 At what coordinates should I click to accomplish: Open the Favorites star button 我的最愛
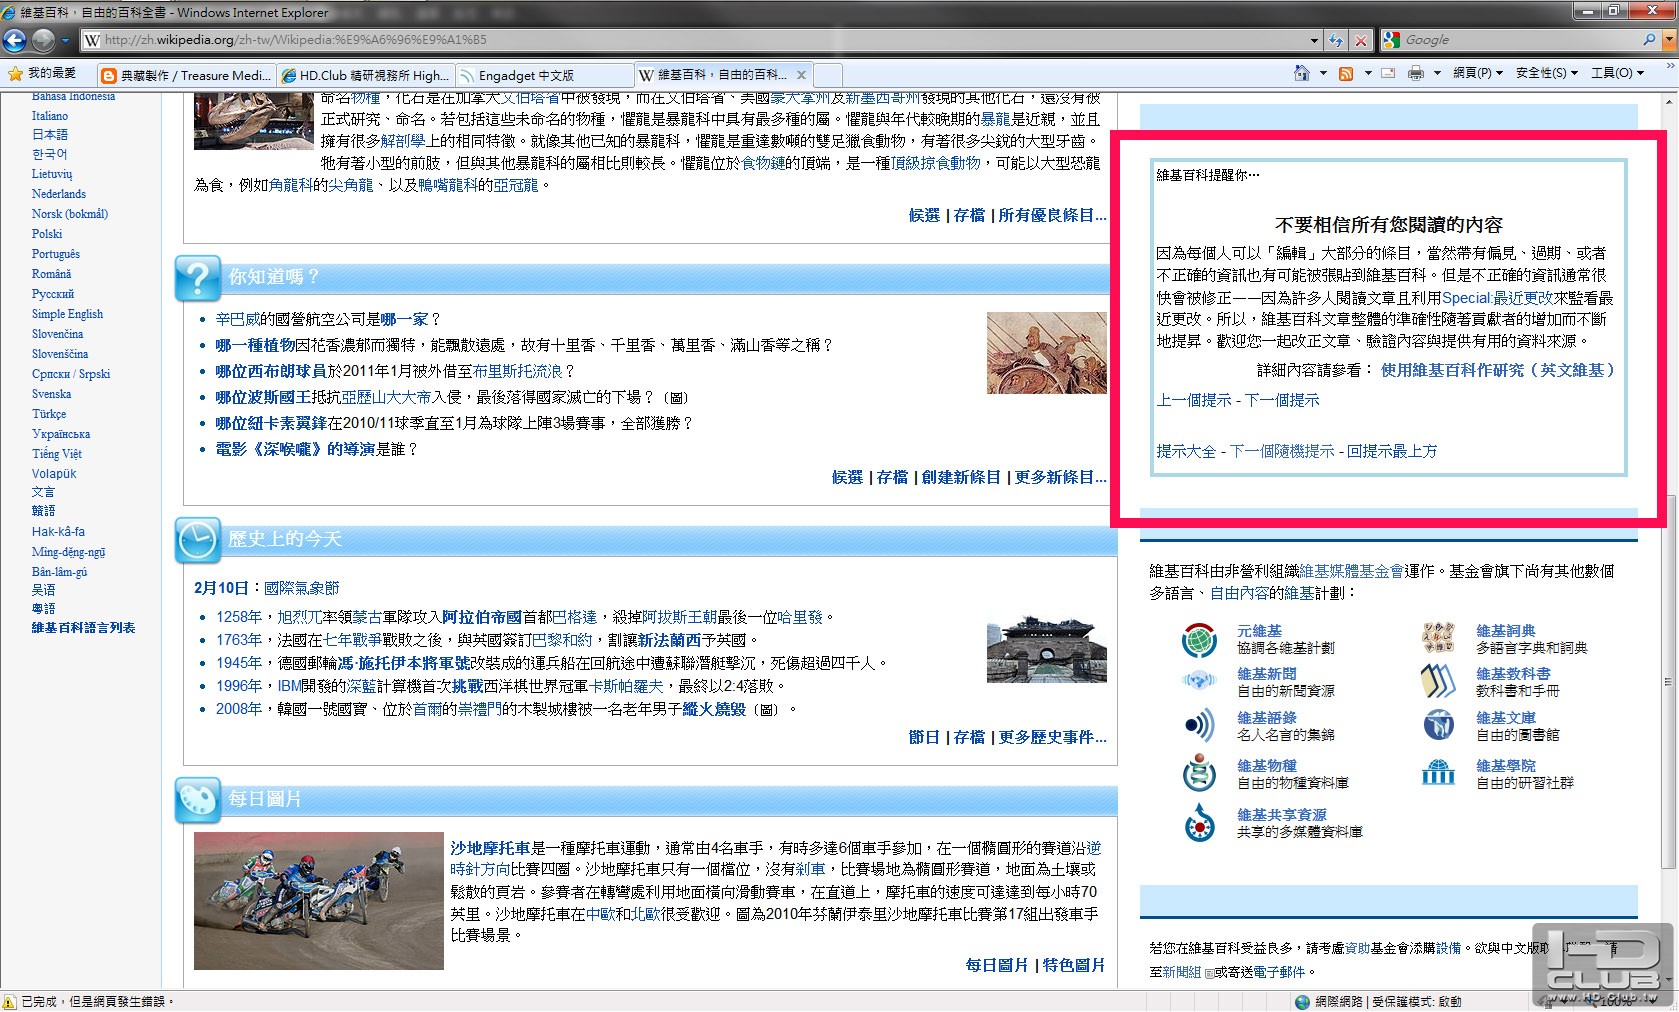coord(42,73)
